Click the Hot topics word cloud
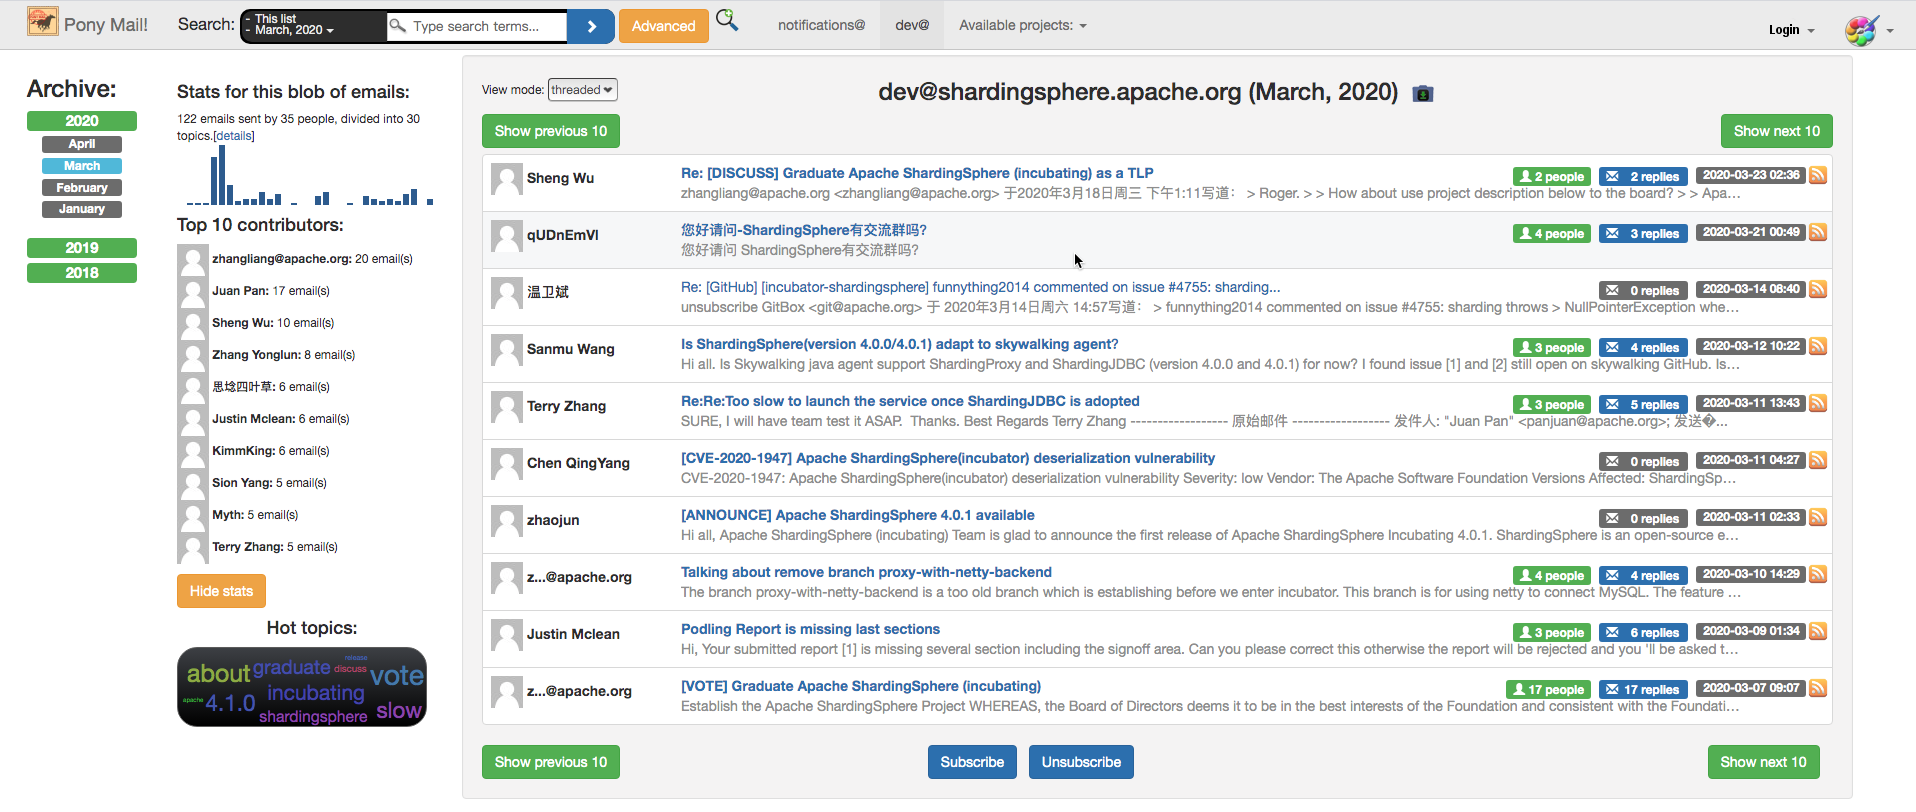The height and width of the screenshot is (812, 1916). 302,687
